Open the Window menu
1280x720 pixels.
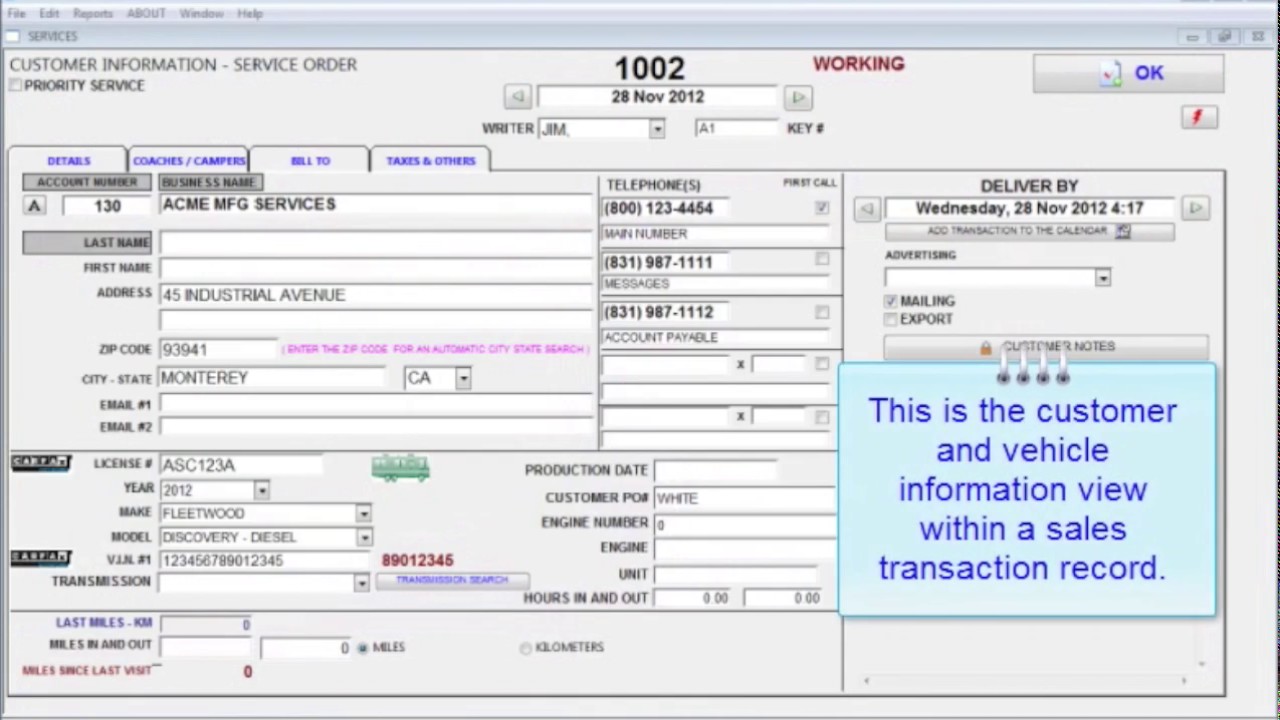point(201,13)
